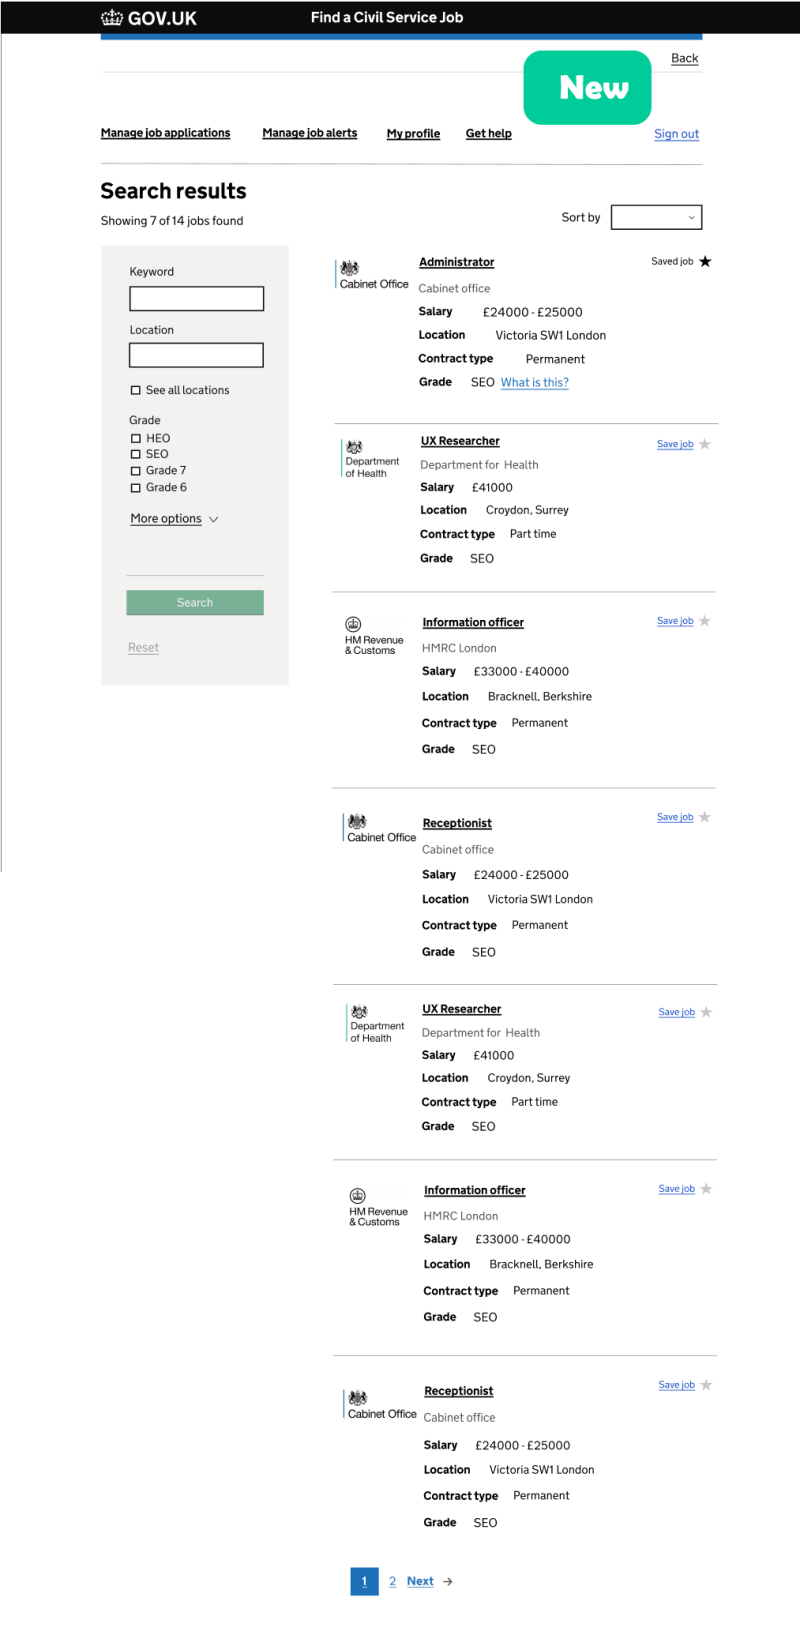Click the GOV.UK crown logo
Image resolution: width=800 pixels, height=1646 pixels.
pos(111,17)
